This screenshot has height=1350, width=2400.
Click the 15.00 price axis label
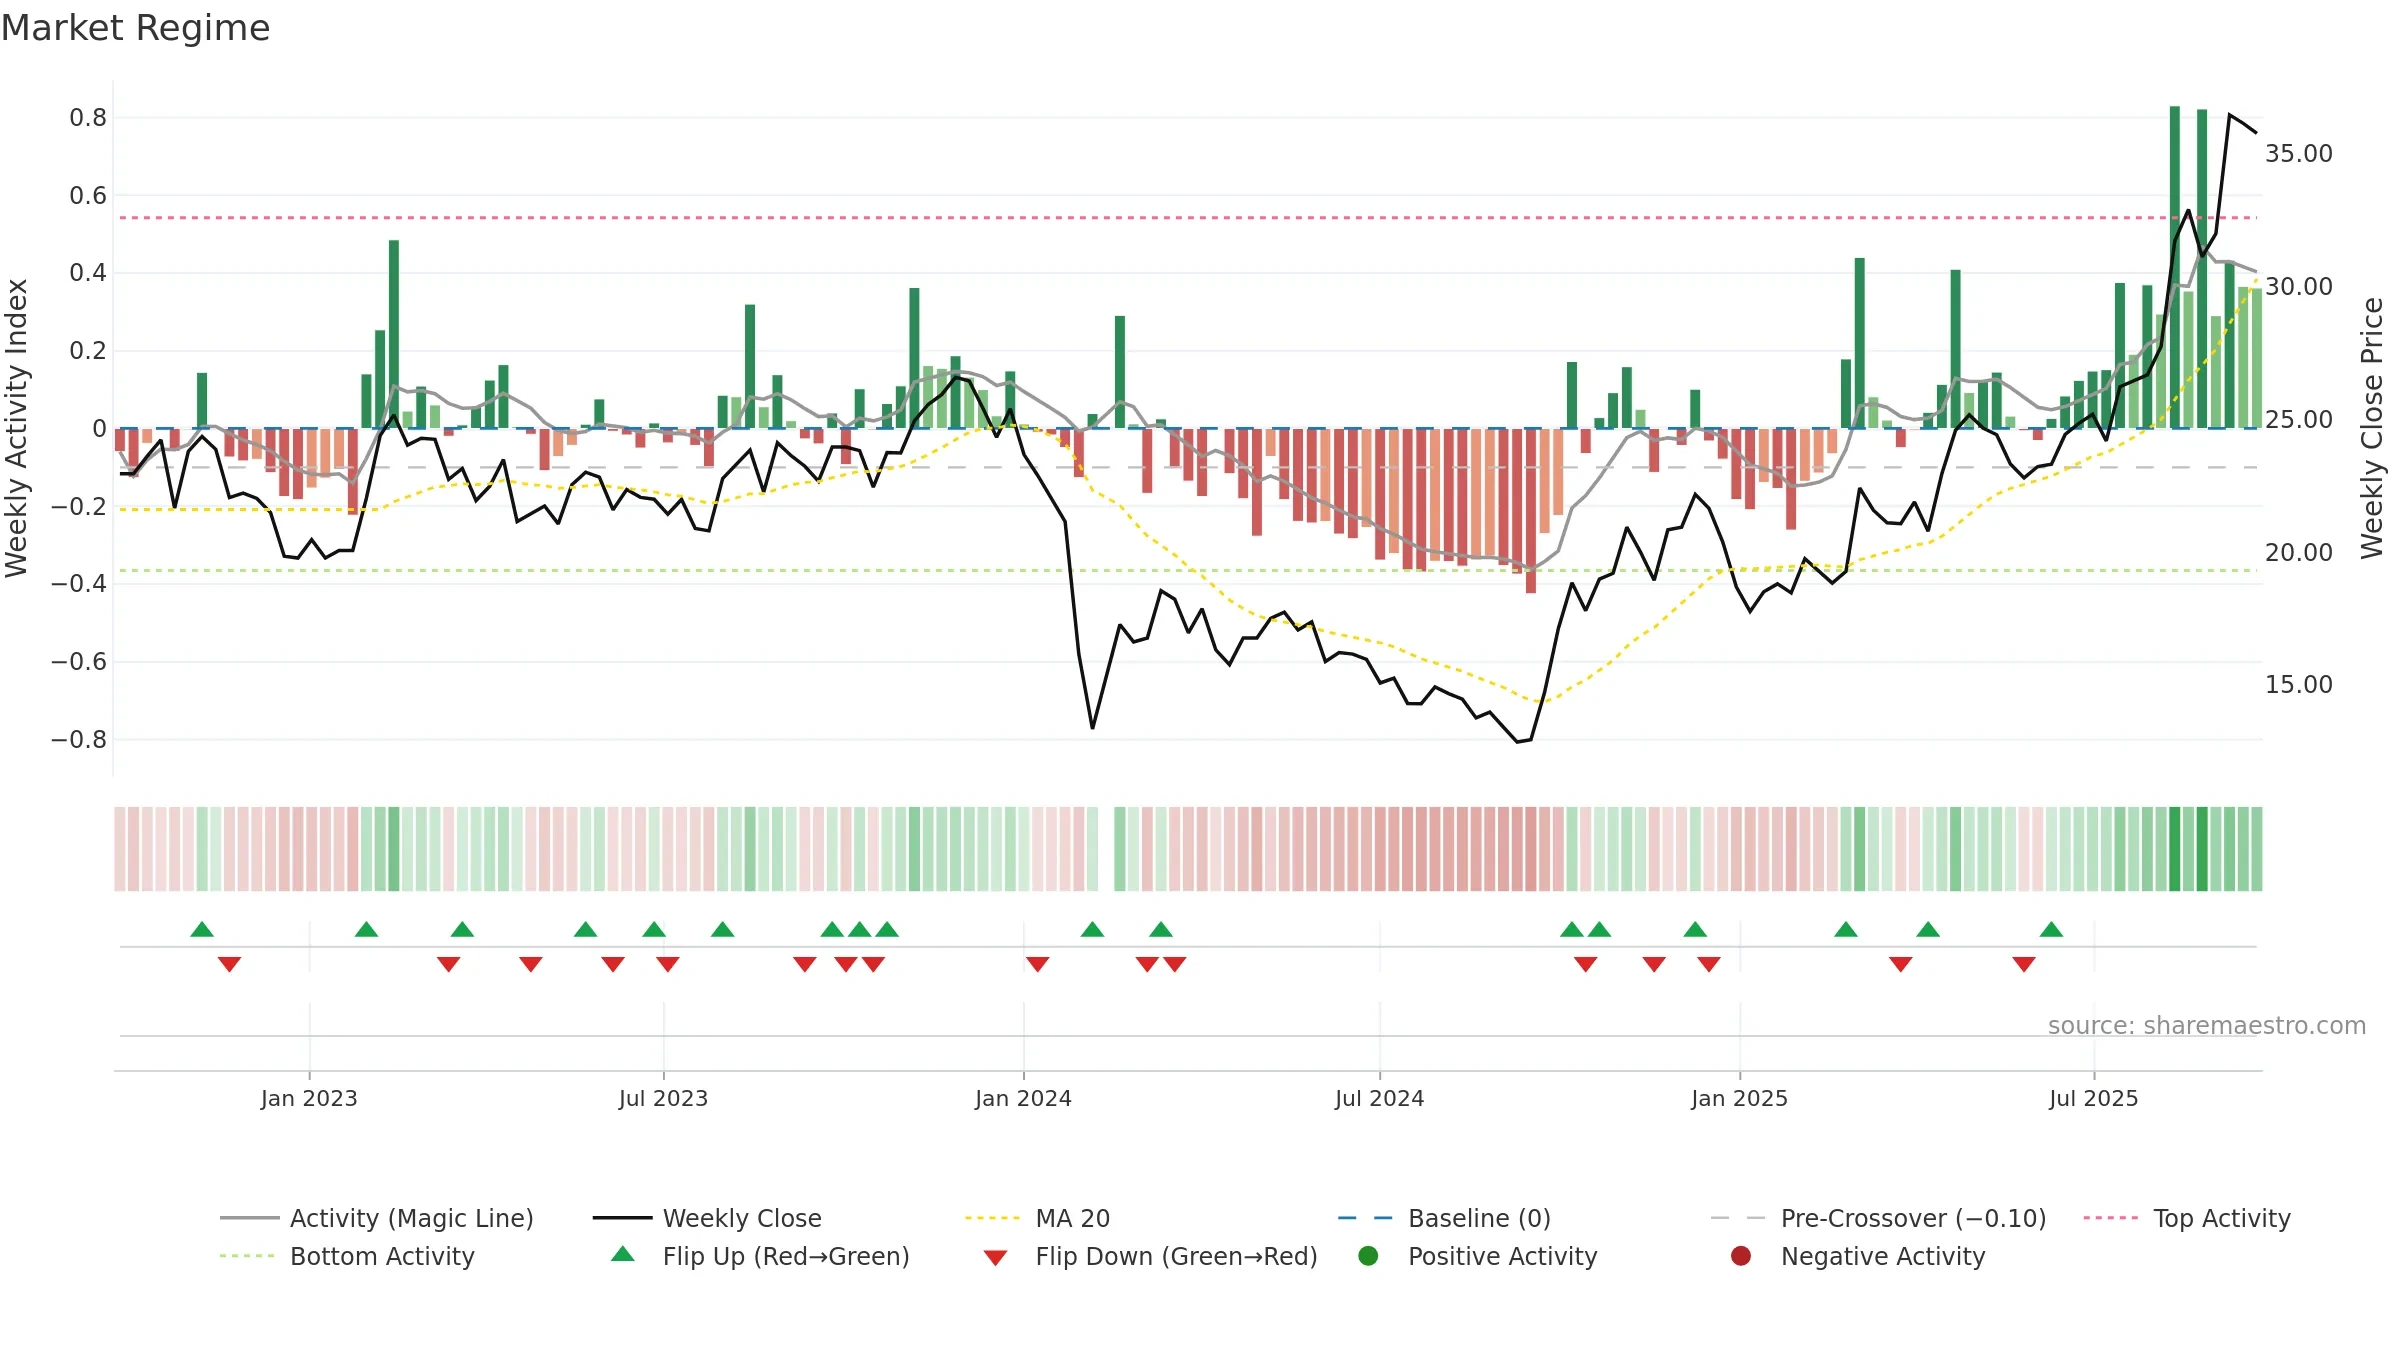(x=2298, y=684)
